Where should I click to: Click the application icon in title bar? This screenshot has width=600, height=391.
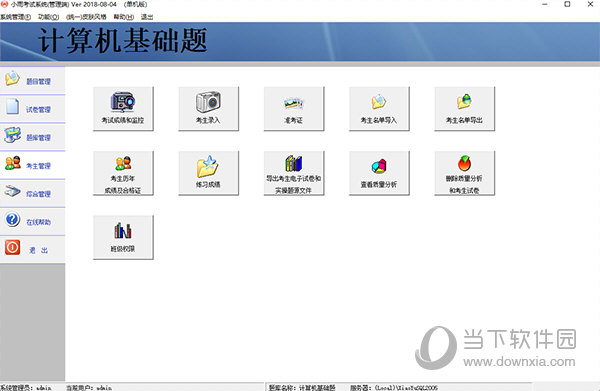pos(5,4)
